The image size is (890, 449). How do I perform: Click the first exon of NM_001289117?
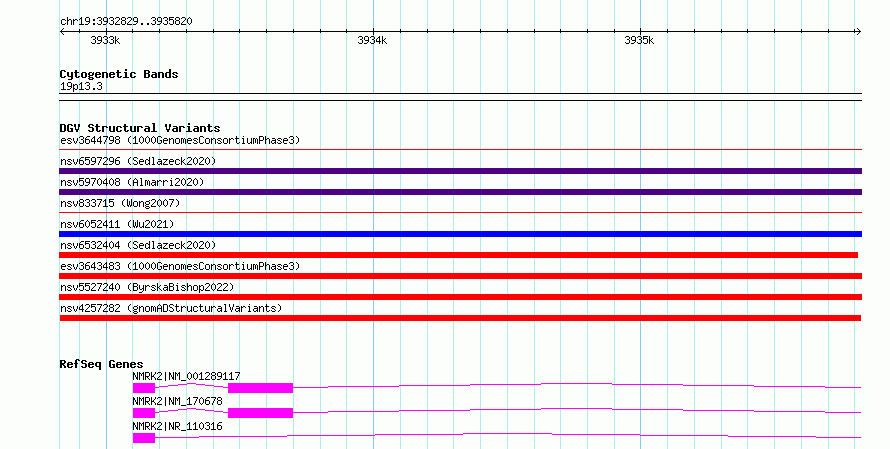tap(144, 388)
